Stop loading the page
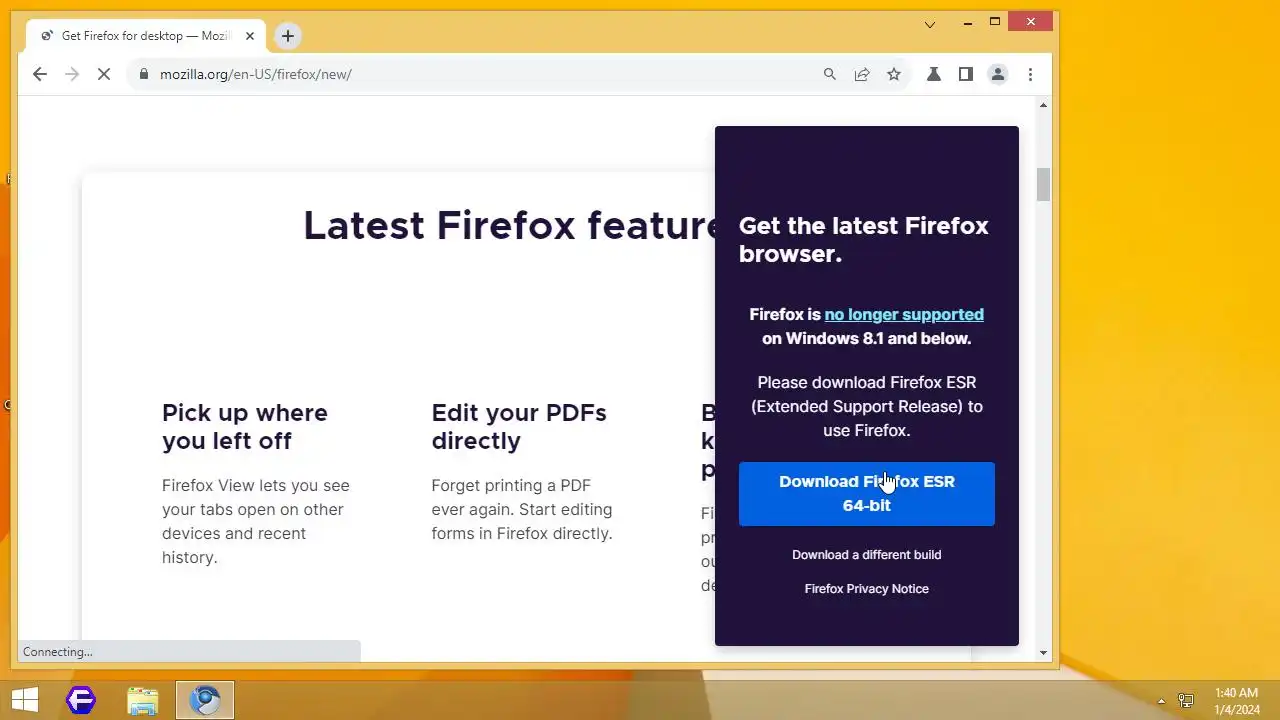 coord(104,74)
